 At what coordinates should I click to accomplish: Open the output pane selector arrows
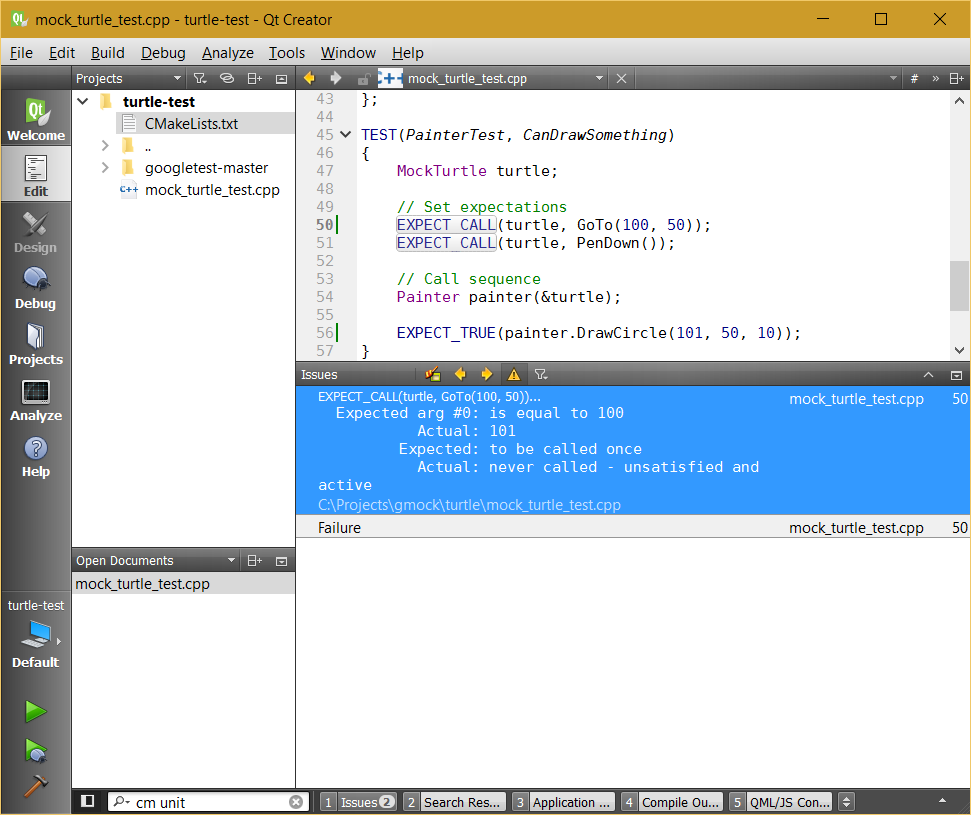coord(846,802)
